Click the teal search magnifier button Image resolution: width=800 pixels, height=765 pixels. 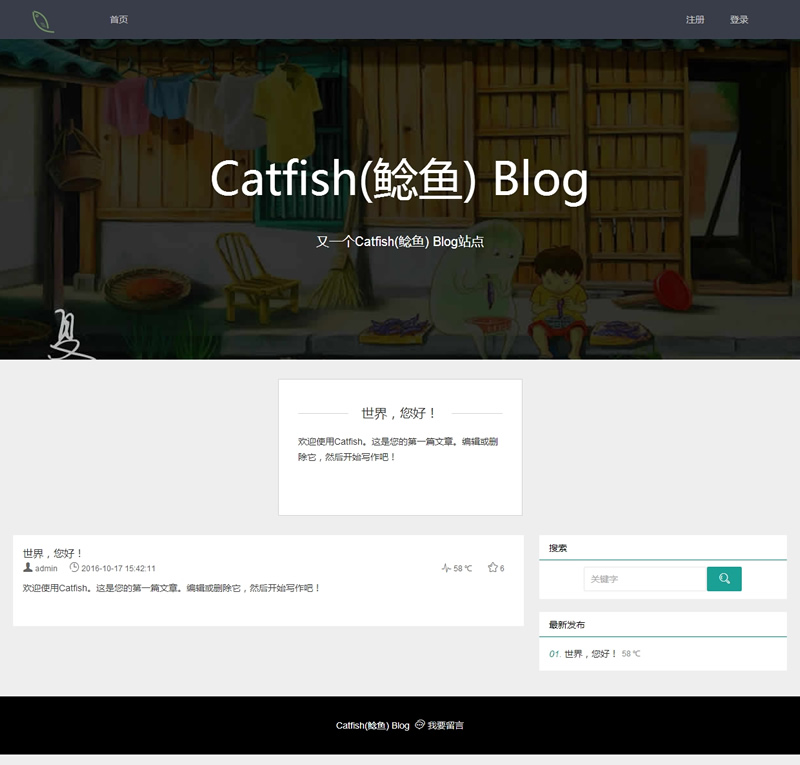tap(724, 579)
